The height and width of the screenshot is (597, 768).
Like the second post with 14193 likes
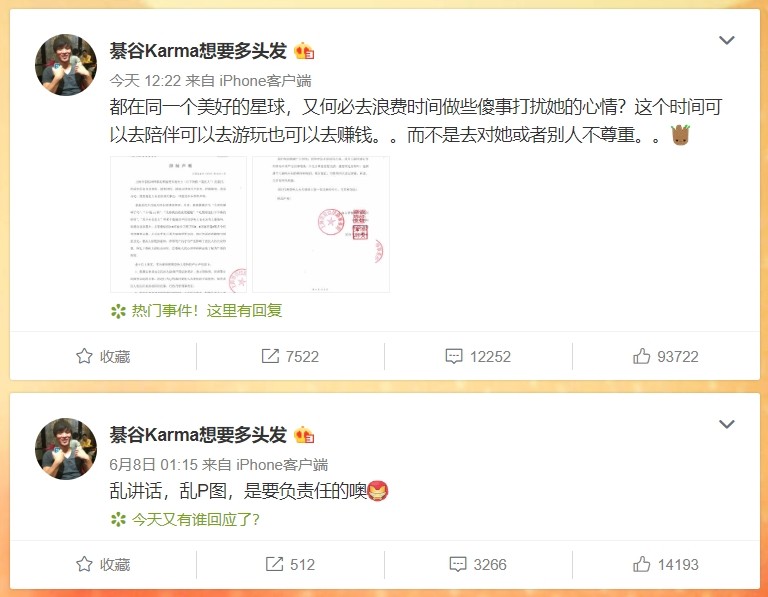tap(666, 565)
